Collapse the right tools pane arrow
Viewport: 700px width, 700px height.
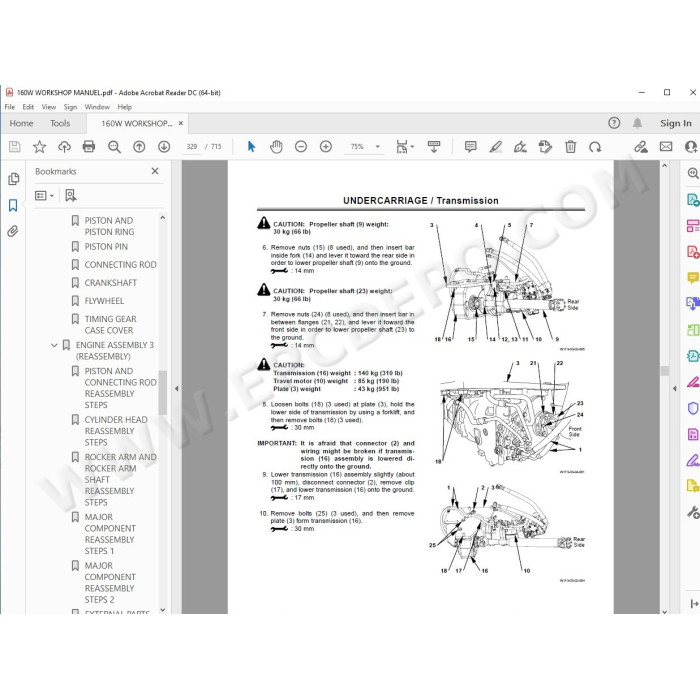(675, 388)
